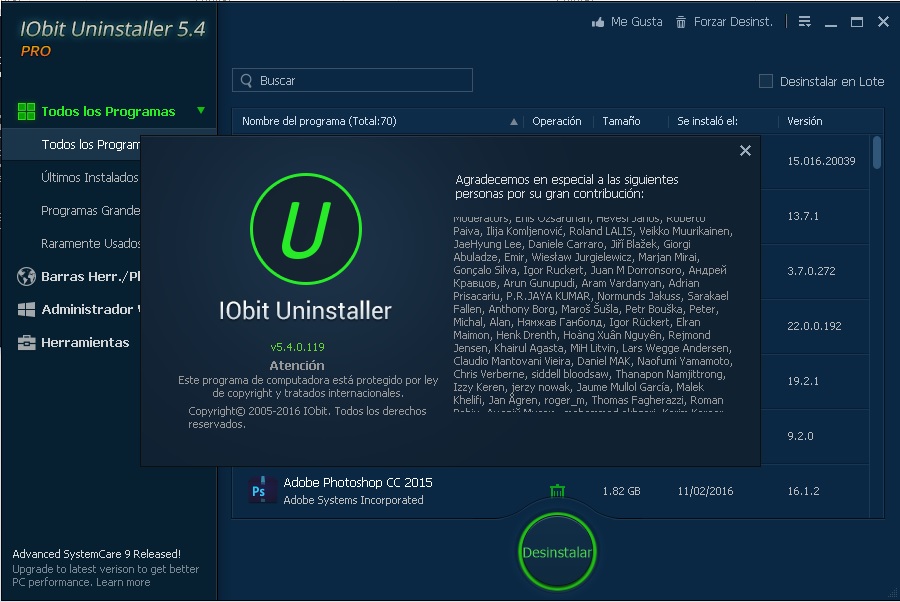900x602 pixels.
Task: Click the 11/02/2016 install date
Action: pos(705,491)
